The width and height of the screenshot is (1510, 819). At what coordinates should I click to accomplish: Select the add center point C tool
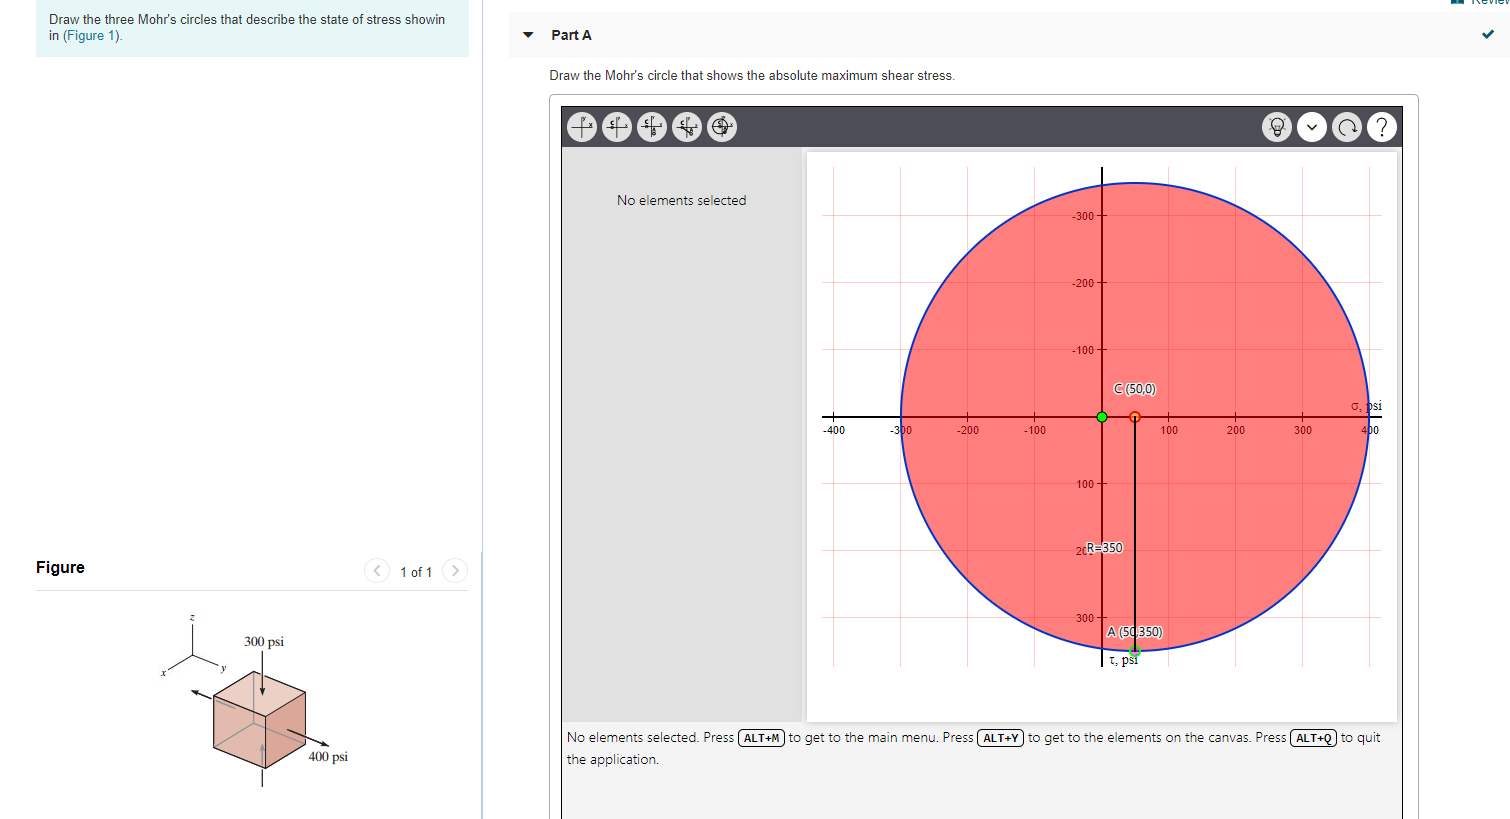pyautogui.click(x=617, y=127)
